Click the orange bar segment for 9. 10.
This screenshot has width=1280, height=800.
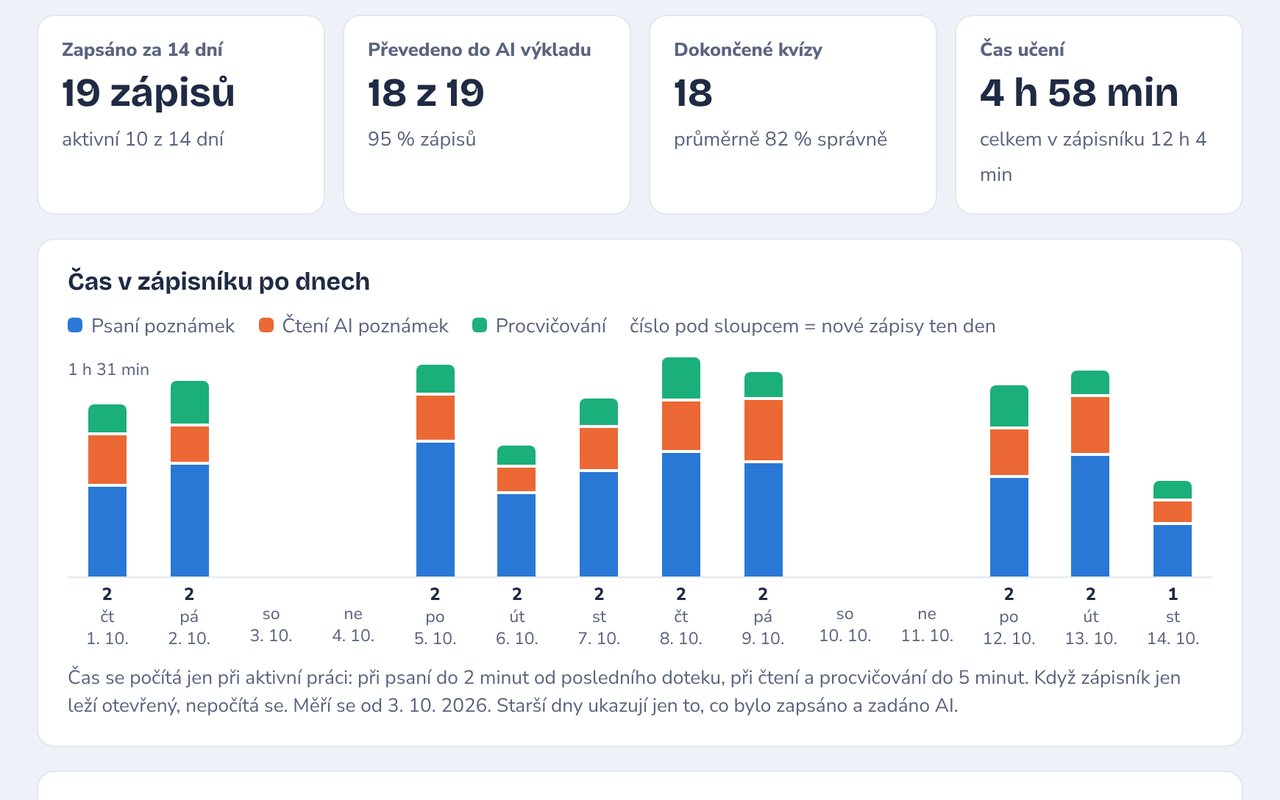click(763, 430)
